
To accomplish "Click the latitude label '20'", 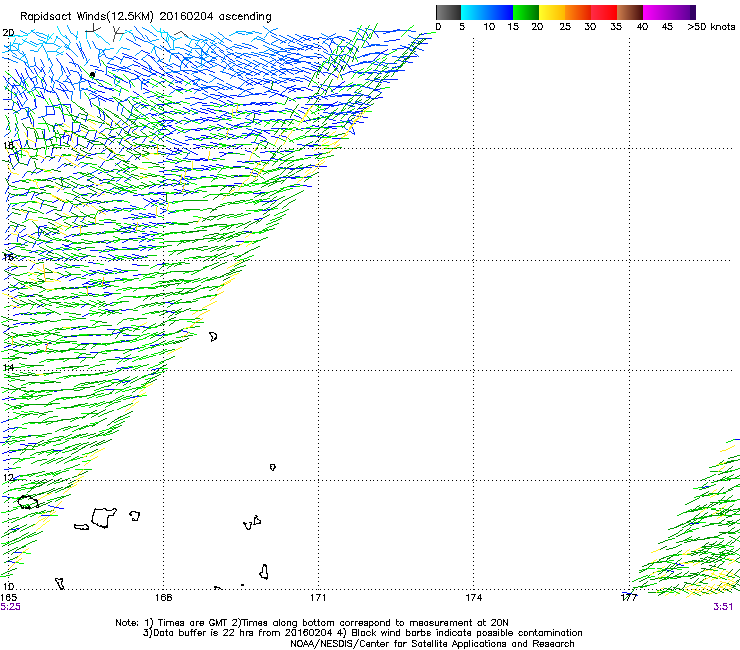I will pos(8,33).
